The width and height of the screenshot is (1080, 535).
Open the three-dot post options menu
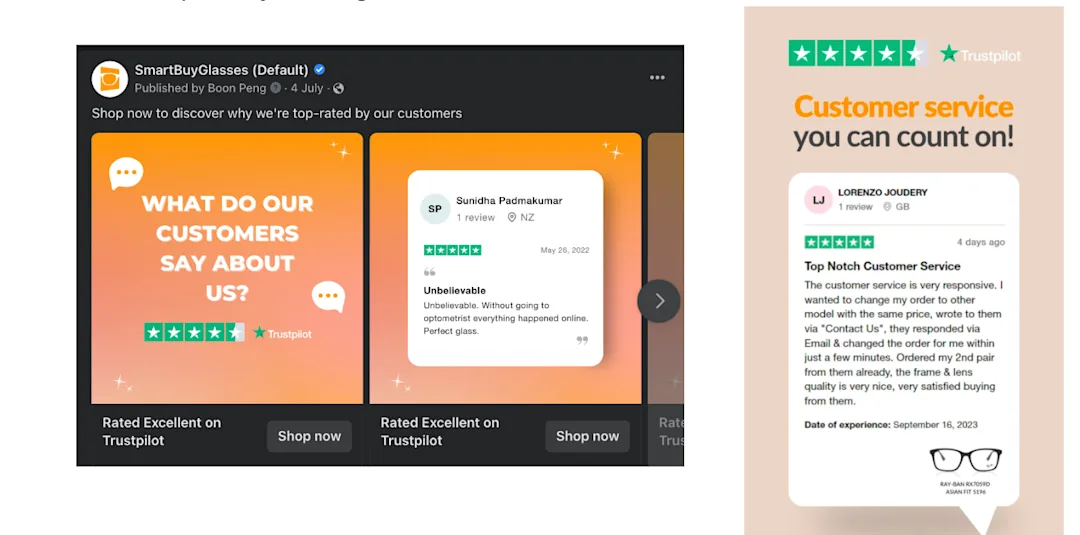pos(657,78)
